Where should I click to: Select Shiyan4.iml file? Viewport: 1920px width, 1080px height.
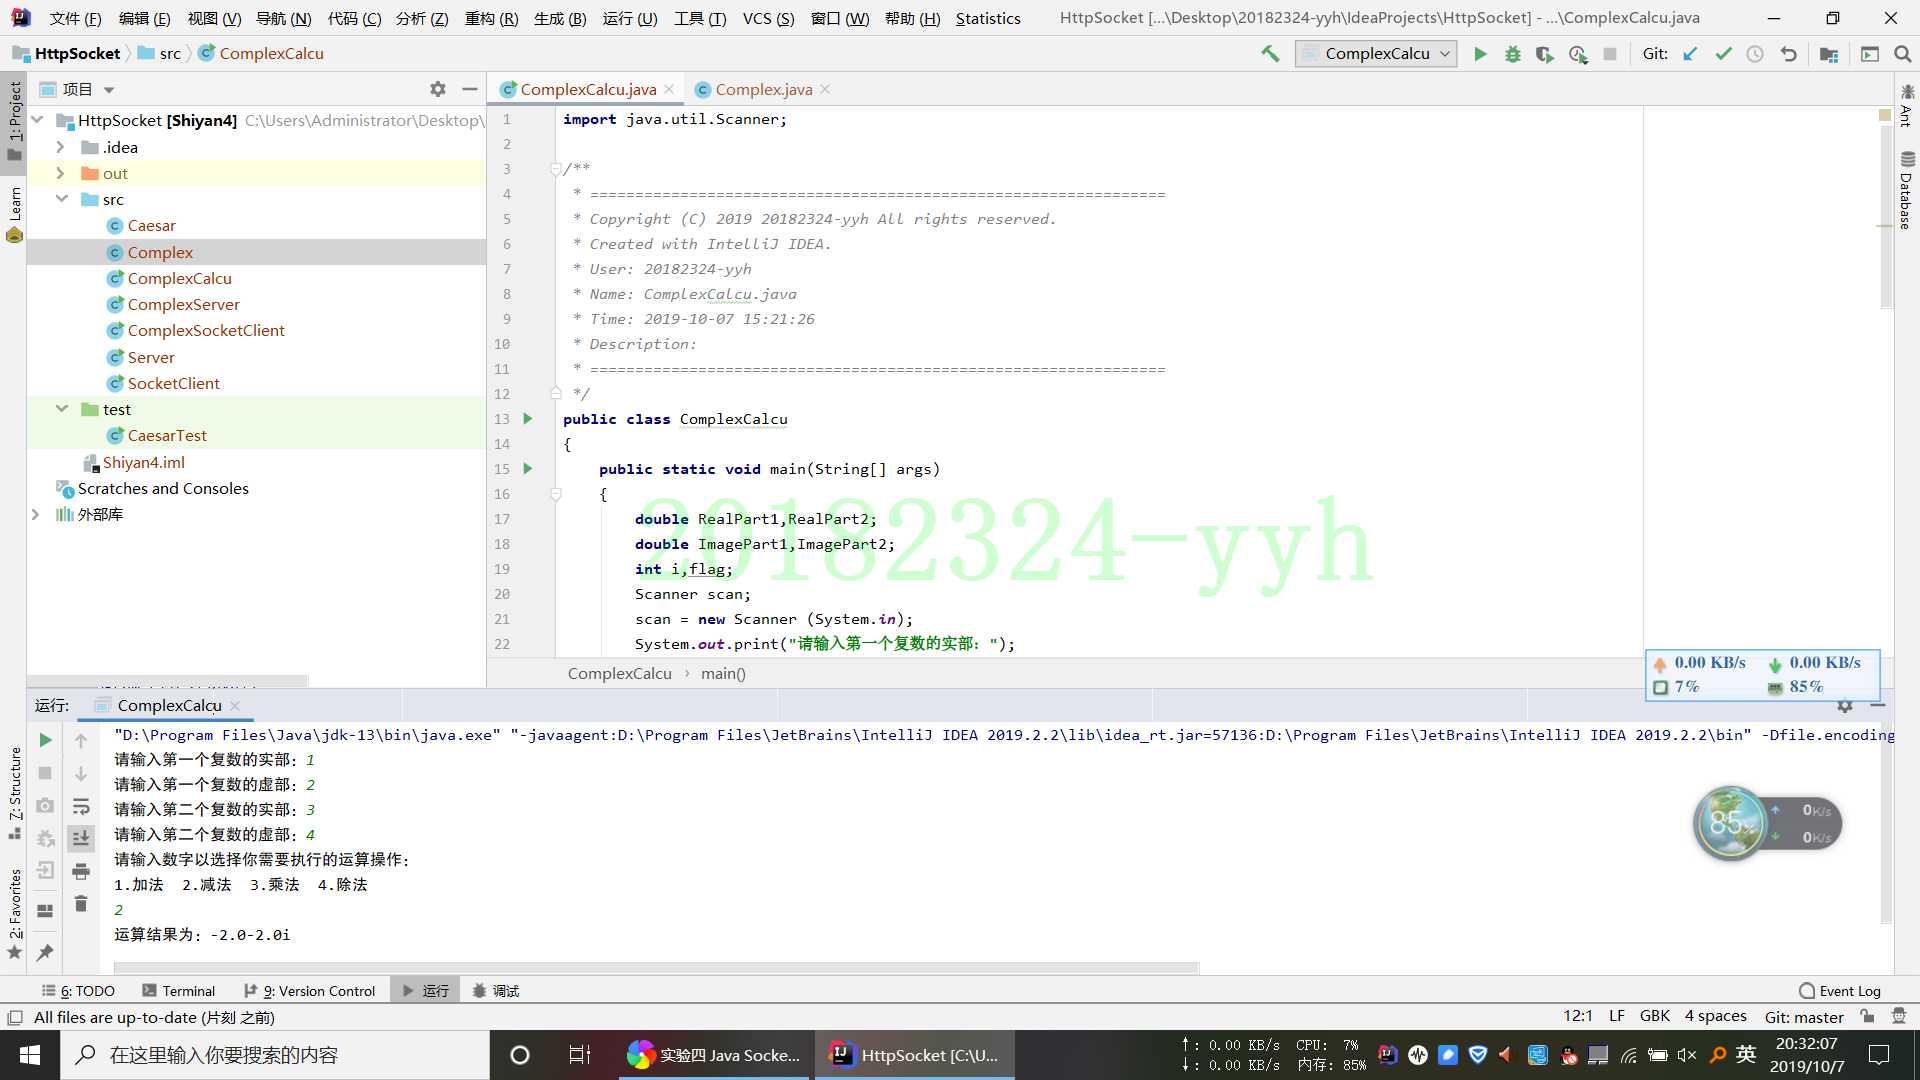(143, 462)
